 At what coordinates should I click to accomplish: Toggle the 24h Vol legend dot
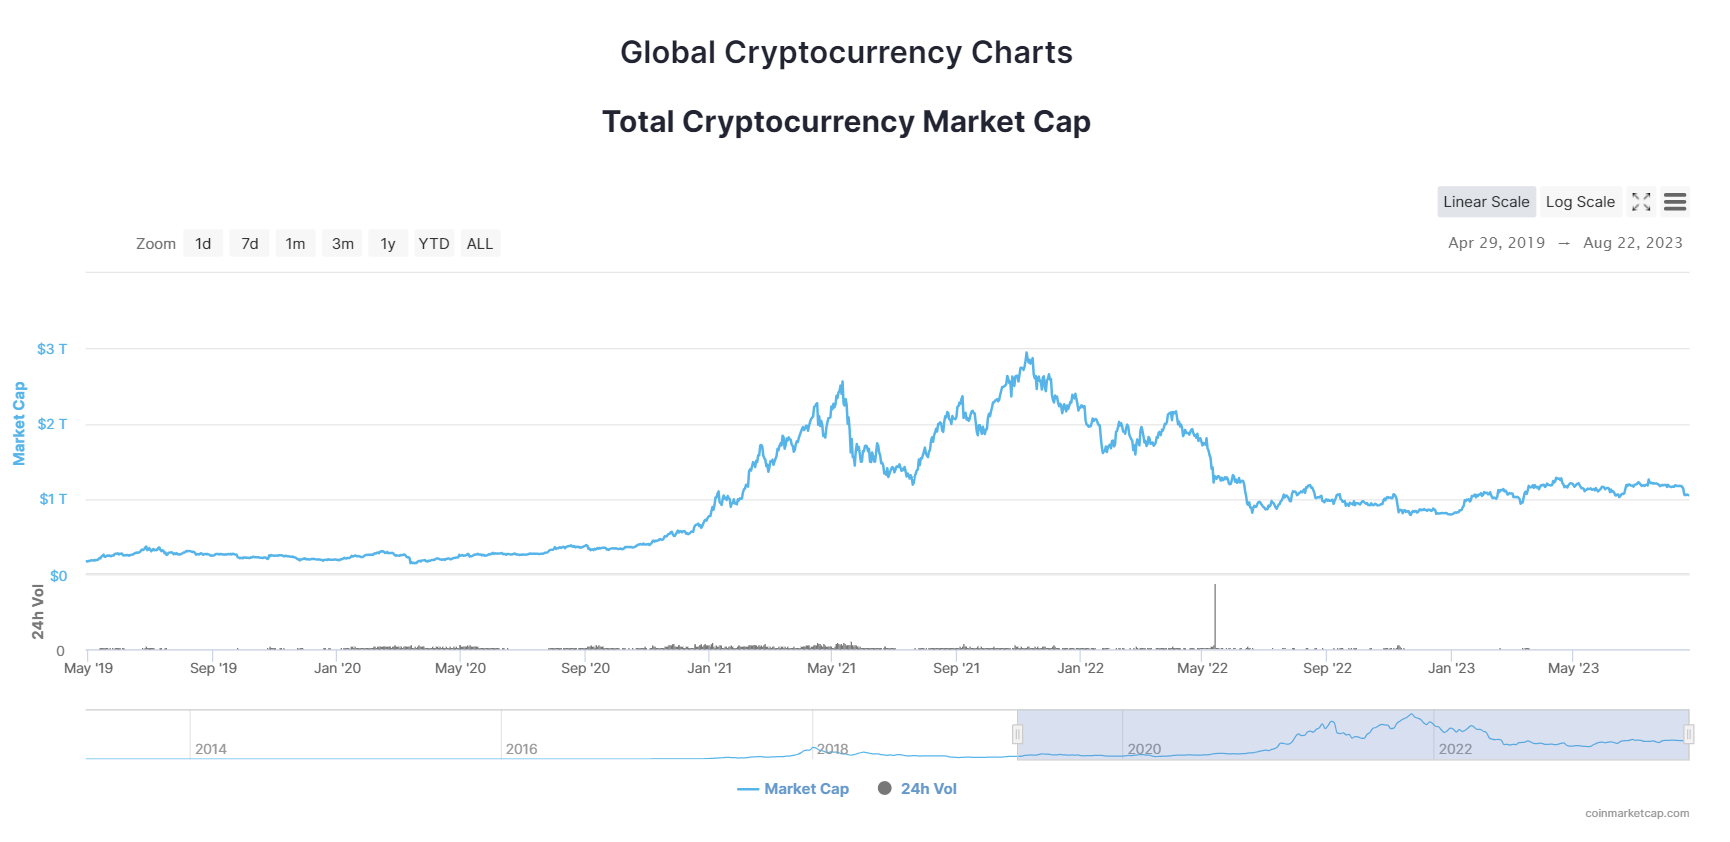[885, 788]
